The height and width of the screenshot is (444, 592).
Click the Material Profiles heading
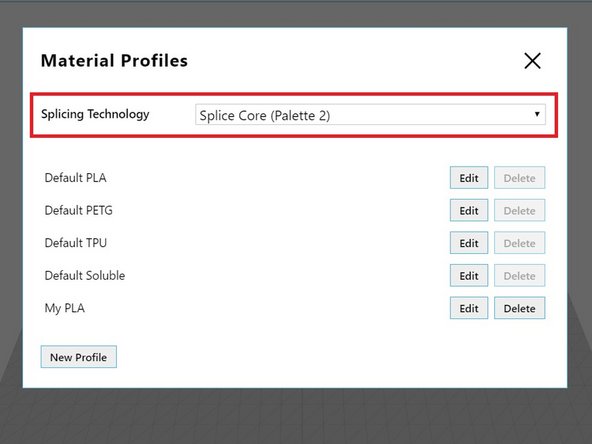(114, 60)
